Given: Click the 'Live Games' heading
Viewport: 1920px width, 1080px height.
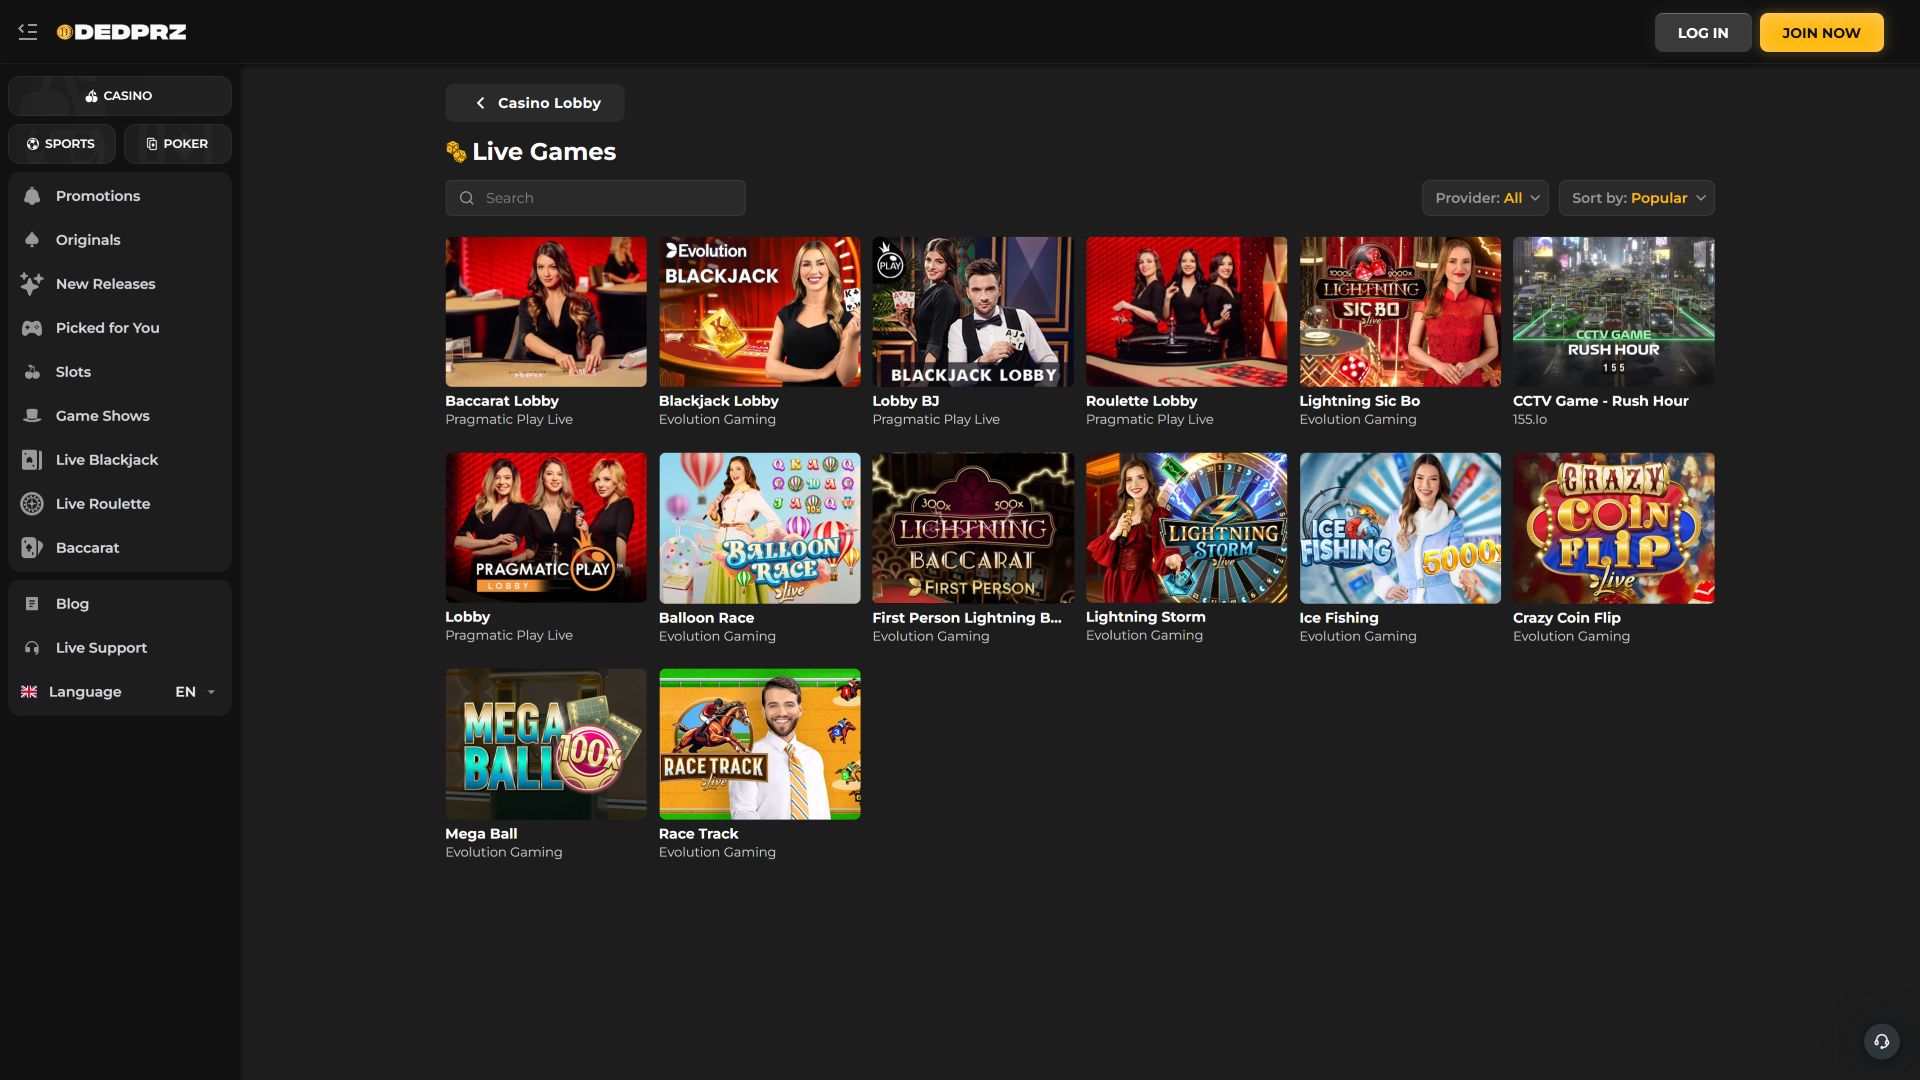Looking at the screenshot, I should tap(544, 152).
